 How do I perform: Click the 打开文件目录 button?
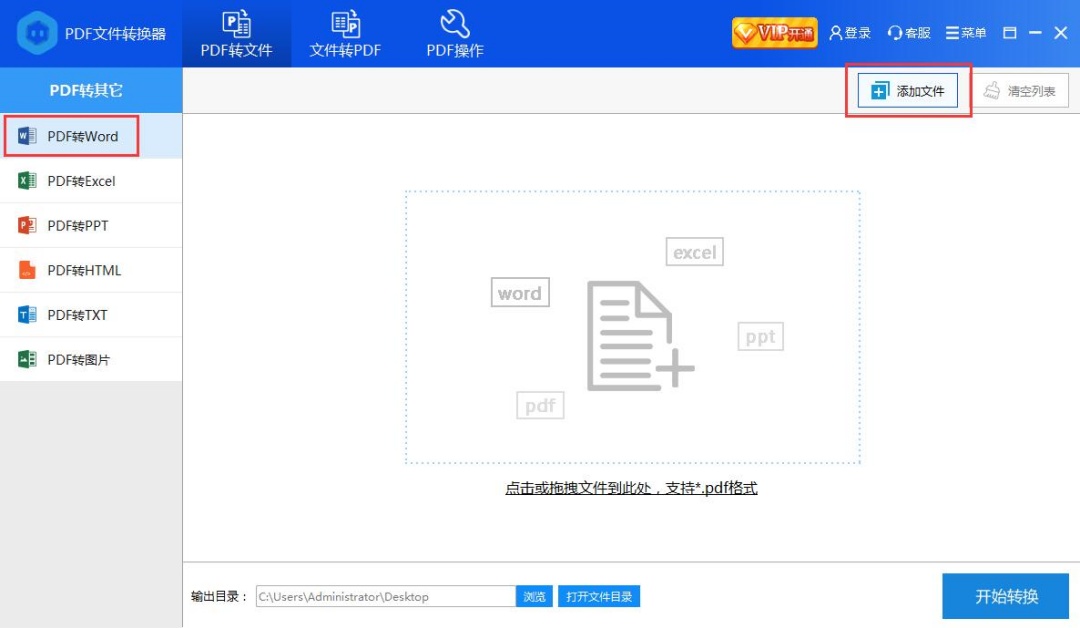point(599,596)
